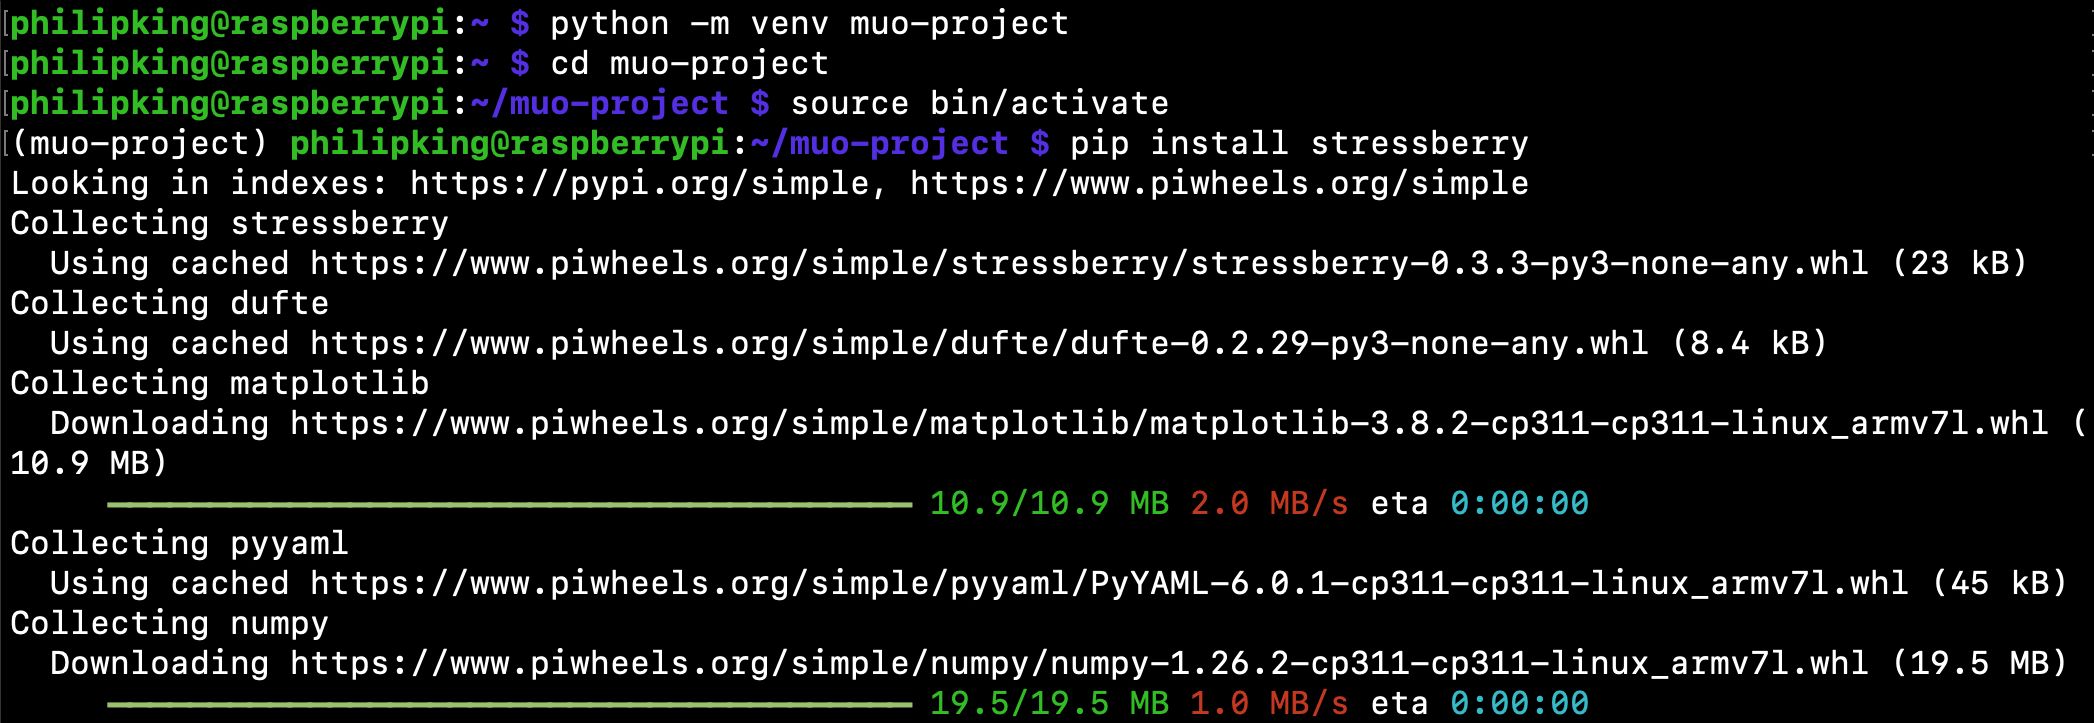
Task: Click the '(8.4 kB)' dufte file size
Action: coord(1749,344)
